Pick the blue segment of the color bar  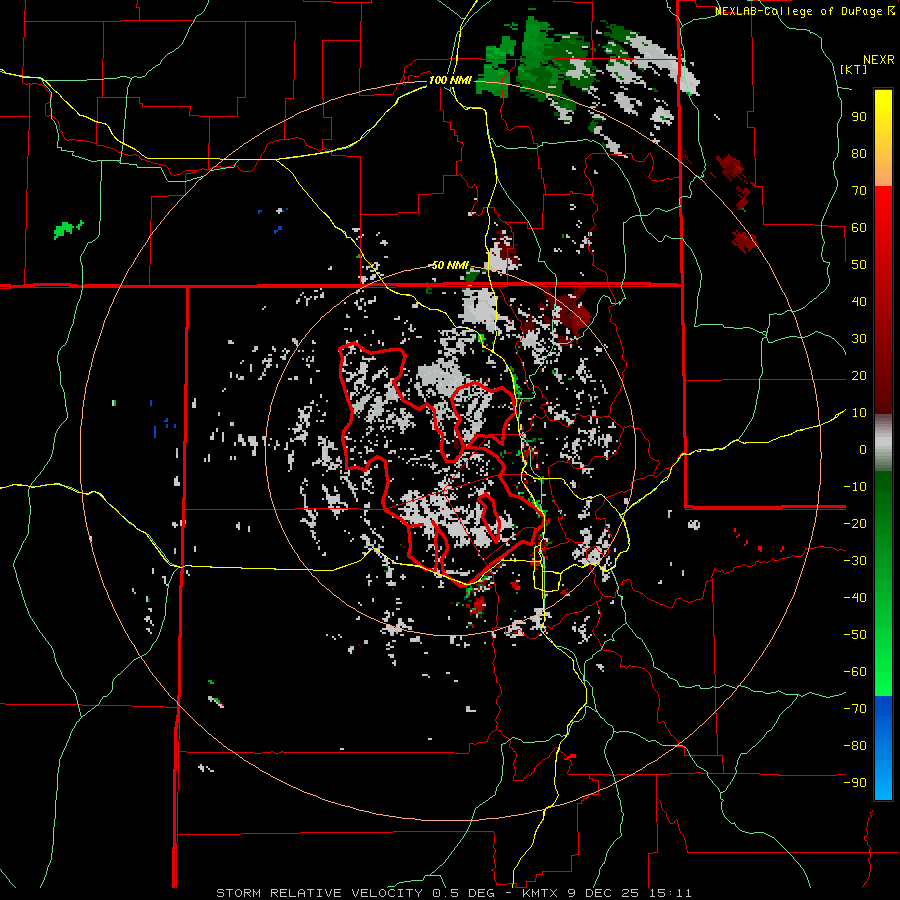click(x=883, y=747)
